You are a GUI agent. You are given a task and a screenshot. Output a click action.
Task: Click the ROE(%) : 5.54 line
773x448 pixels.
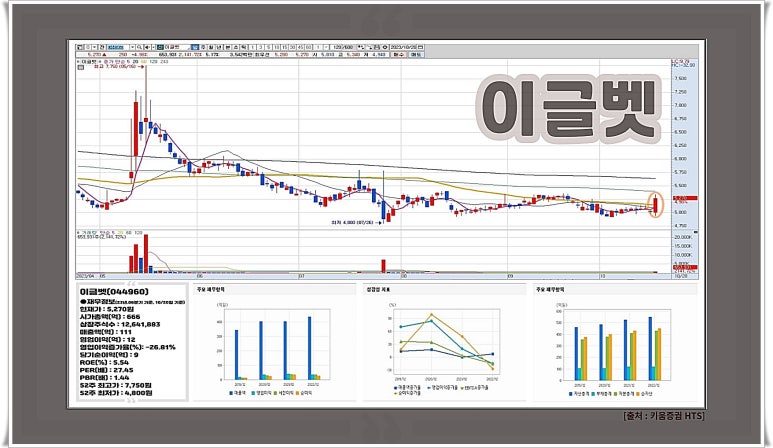[104, 362]
